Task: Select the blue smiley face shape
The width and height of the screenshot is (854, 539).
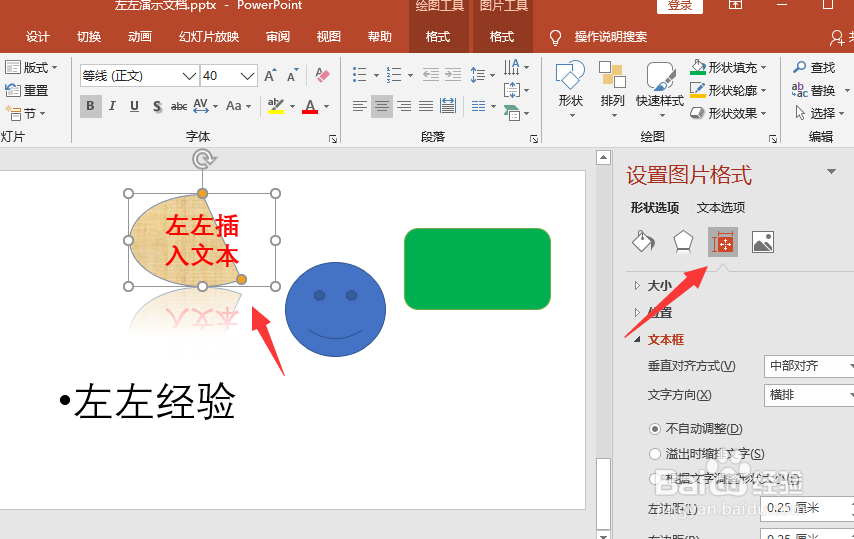Action: pos(336,309)
